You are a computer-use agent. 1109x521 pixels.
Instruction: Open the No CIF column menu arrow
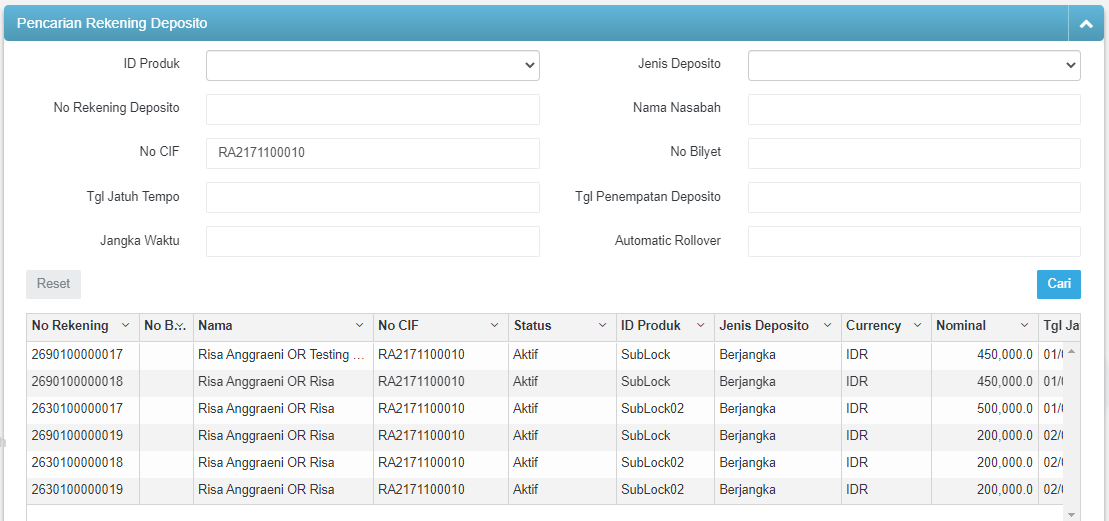pyautogui.click(x=494, y=326)
